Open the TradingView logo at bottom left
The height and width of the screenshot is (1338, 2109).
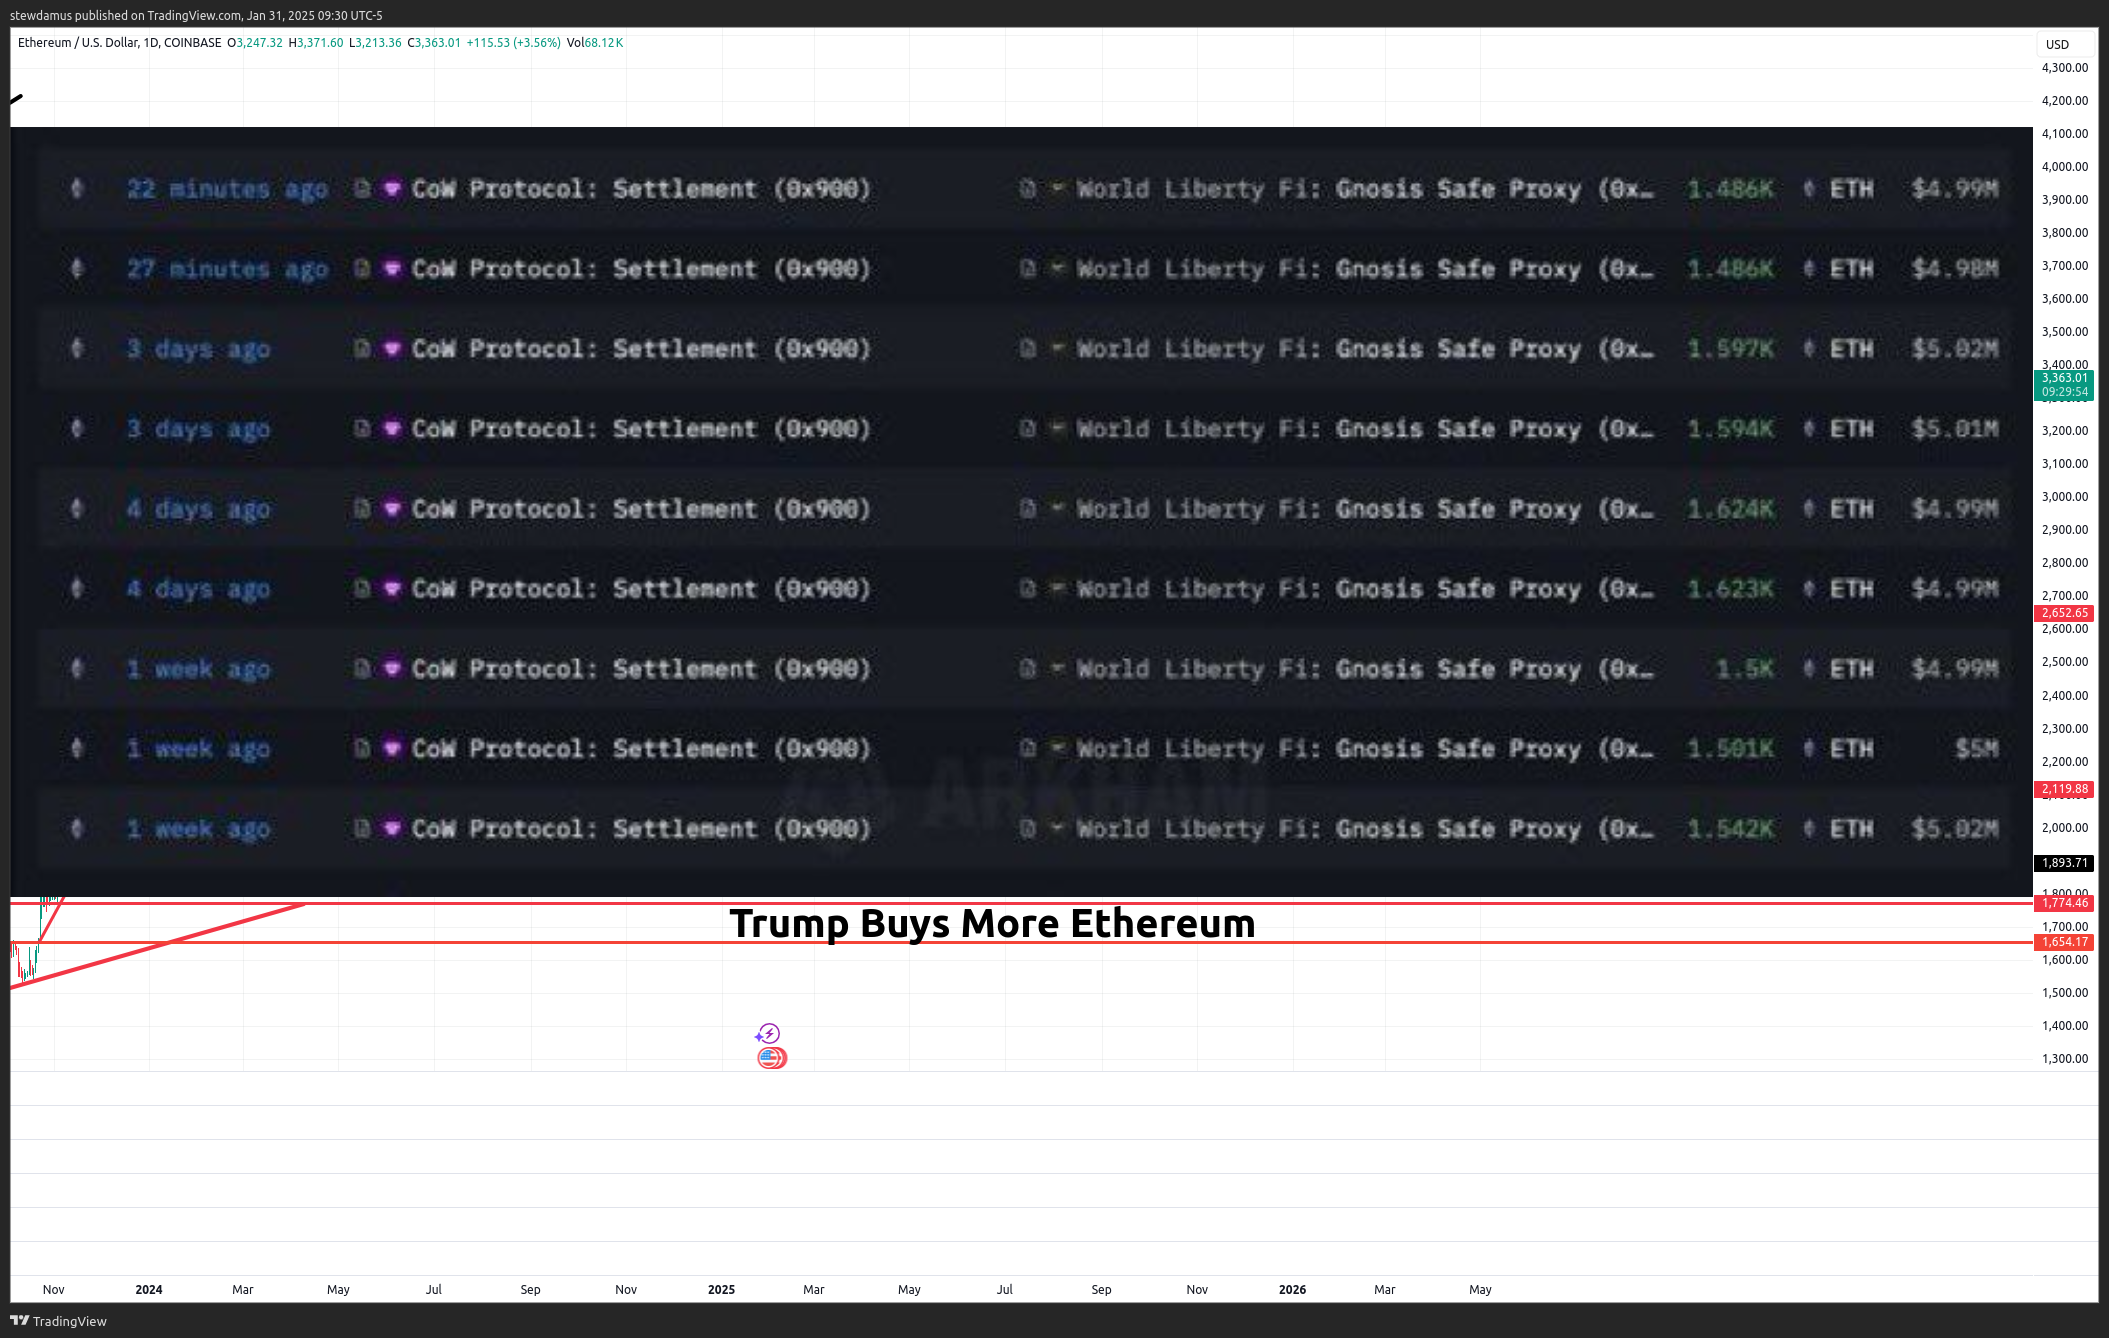(x=58, y=1321)
